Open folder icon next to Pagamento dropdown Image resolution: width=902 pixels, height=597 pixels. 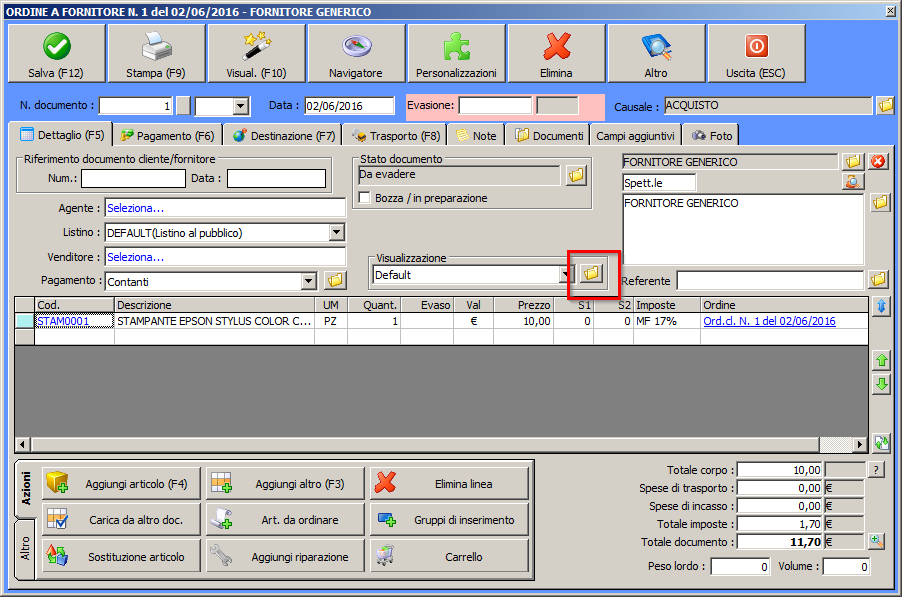pos(335,281)
